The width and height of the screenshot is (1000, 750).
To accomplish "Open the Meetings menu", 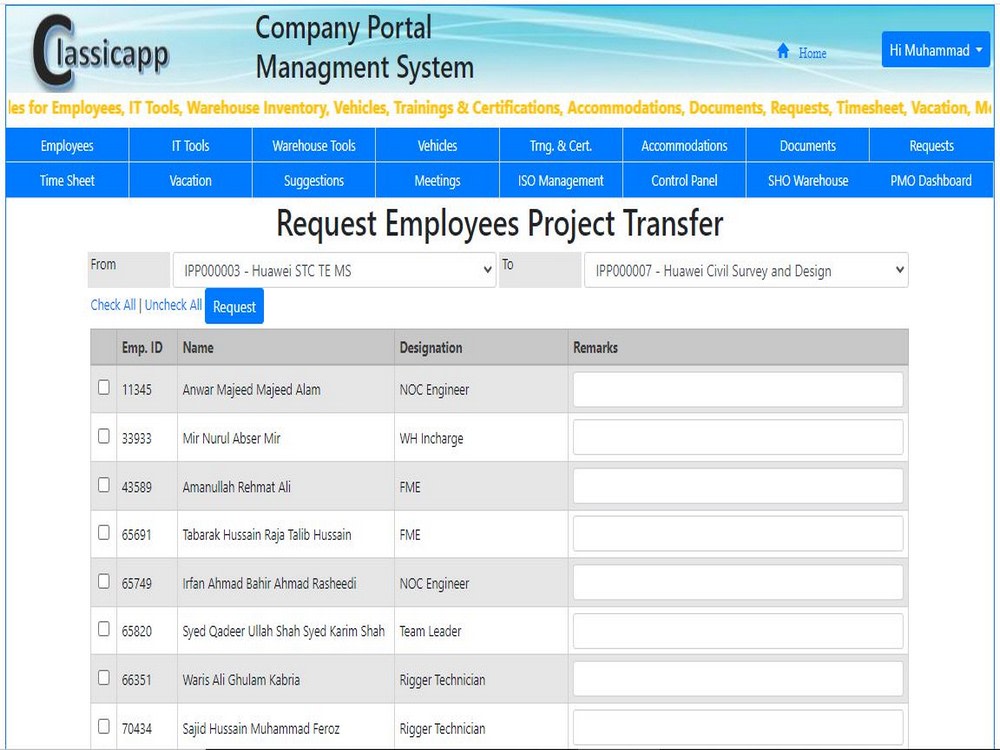I will (438, 180).
